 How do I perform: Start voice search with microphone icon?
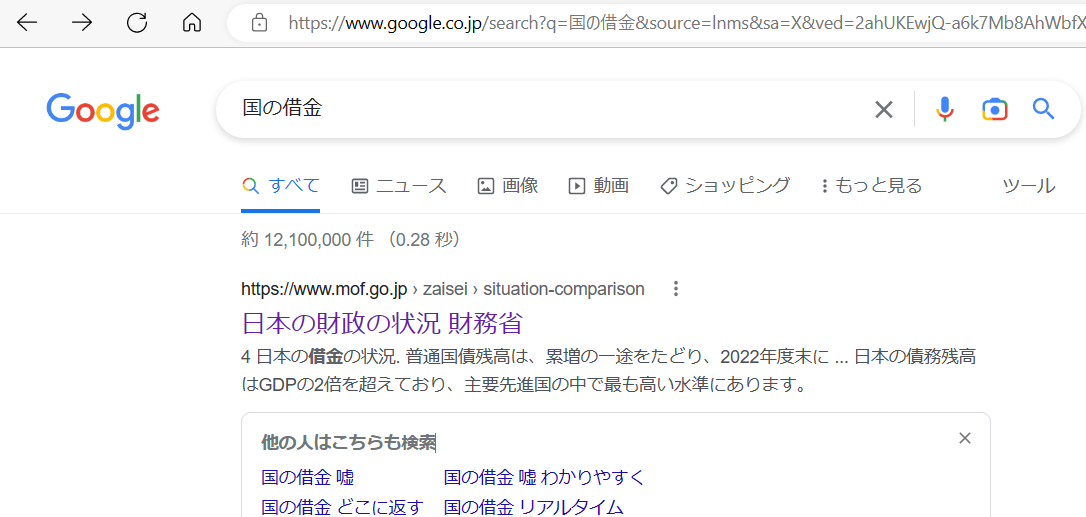pyautogui.click(x=945, y=109)
